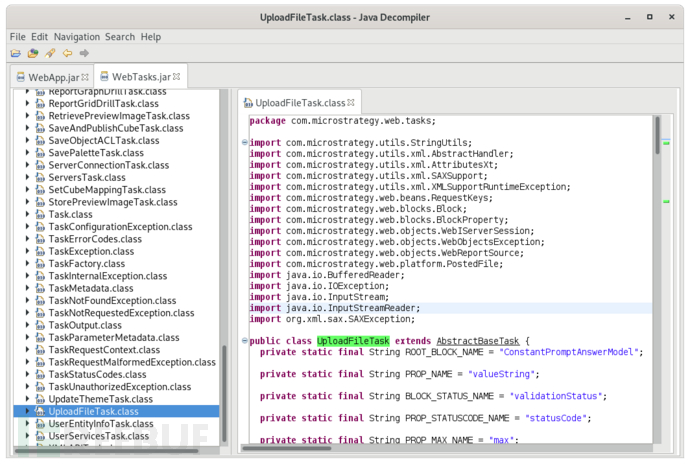Click the WebTasks.jar tab jar icon
Image resolution: width=690 pixels, height=464 pixels.
[x=104, y=77]
